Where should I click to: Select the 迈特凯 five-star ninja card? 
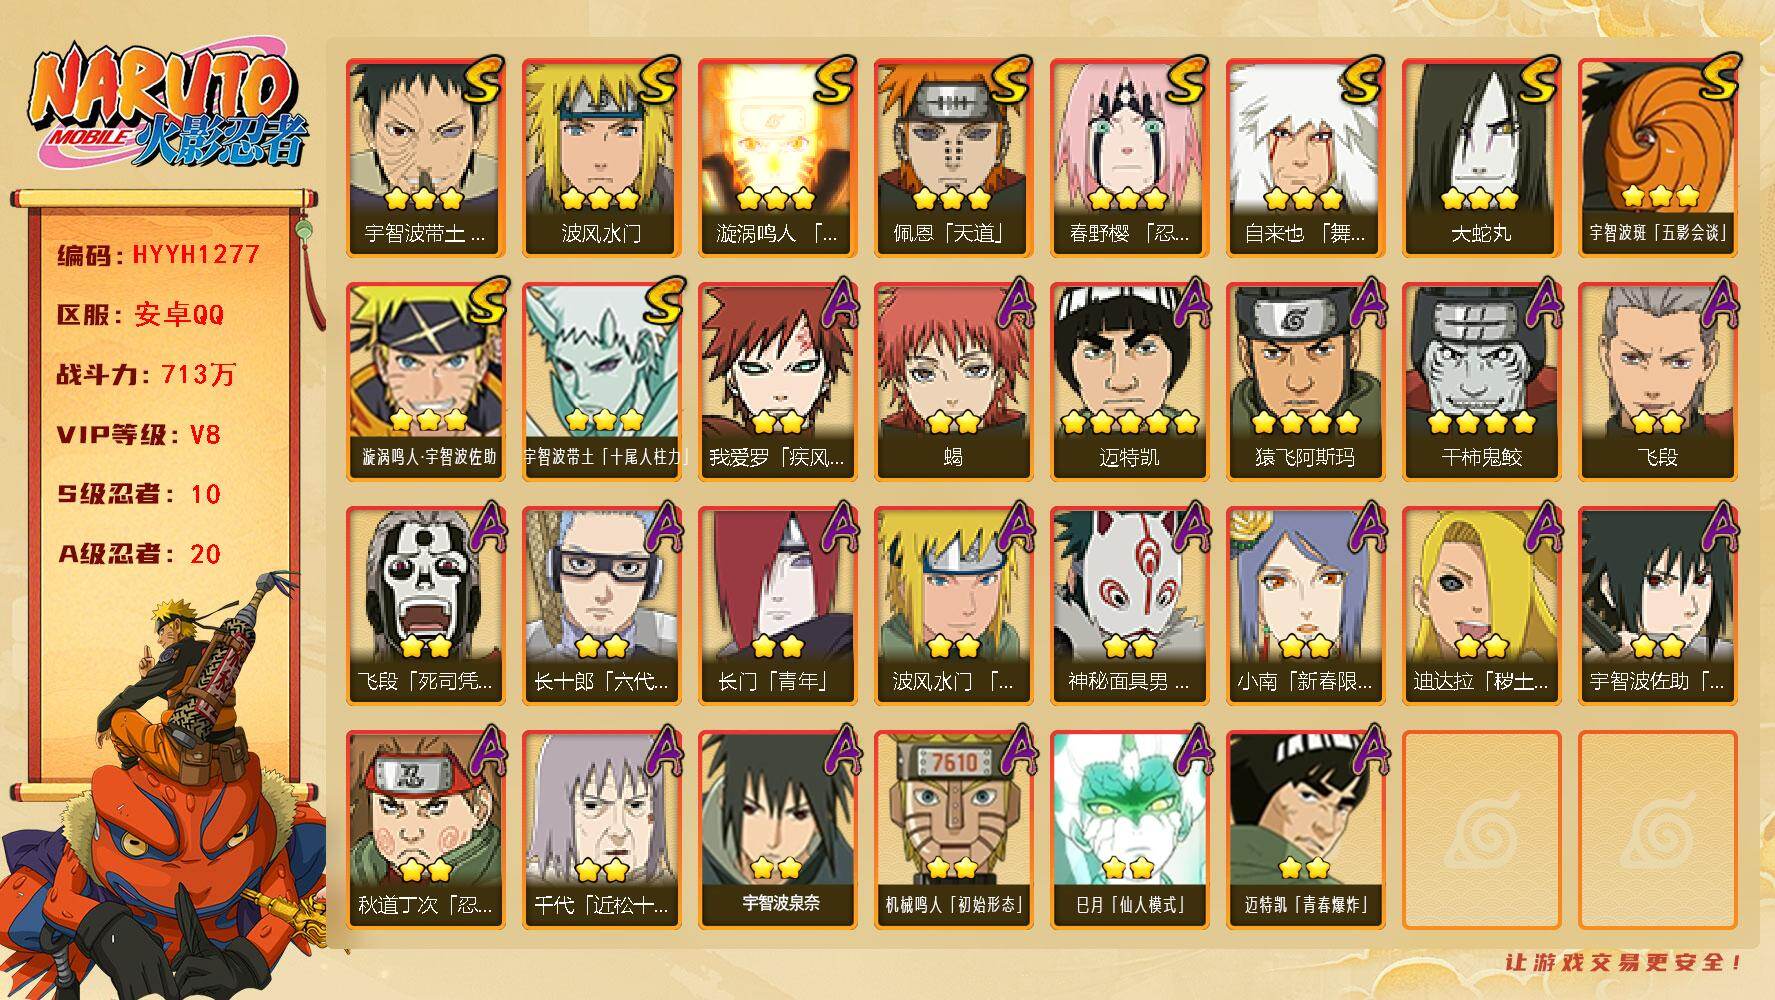click(x=1129, y=381)
